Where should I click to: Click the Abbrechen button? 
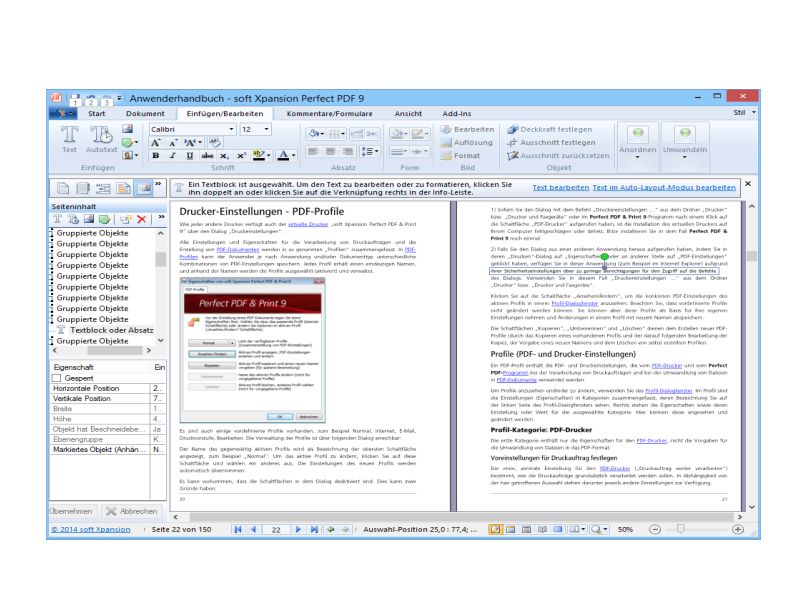[x=132, y=511]
